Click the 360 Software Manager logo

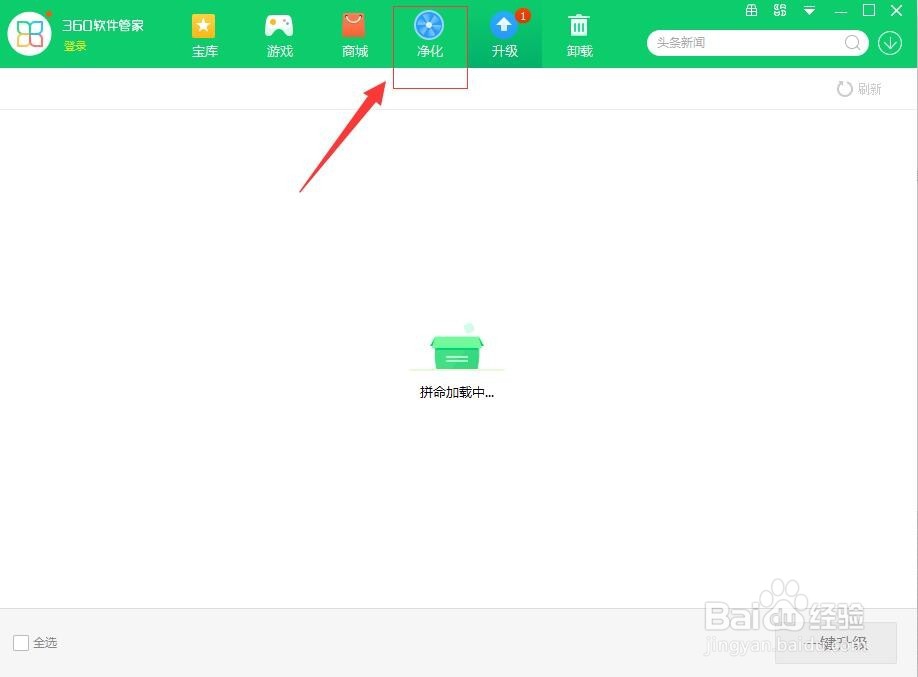(x=29, y=33)
